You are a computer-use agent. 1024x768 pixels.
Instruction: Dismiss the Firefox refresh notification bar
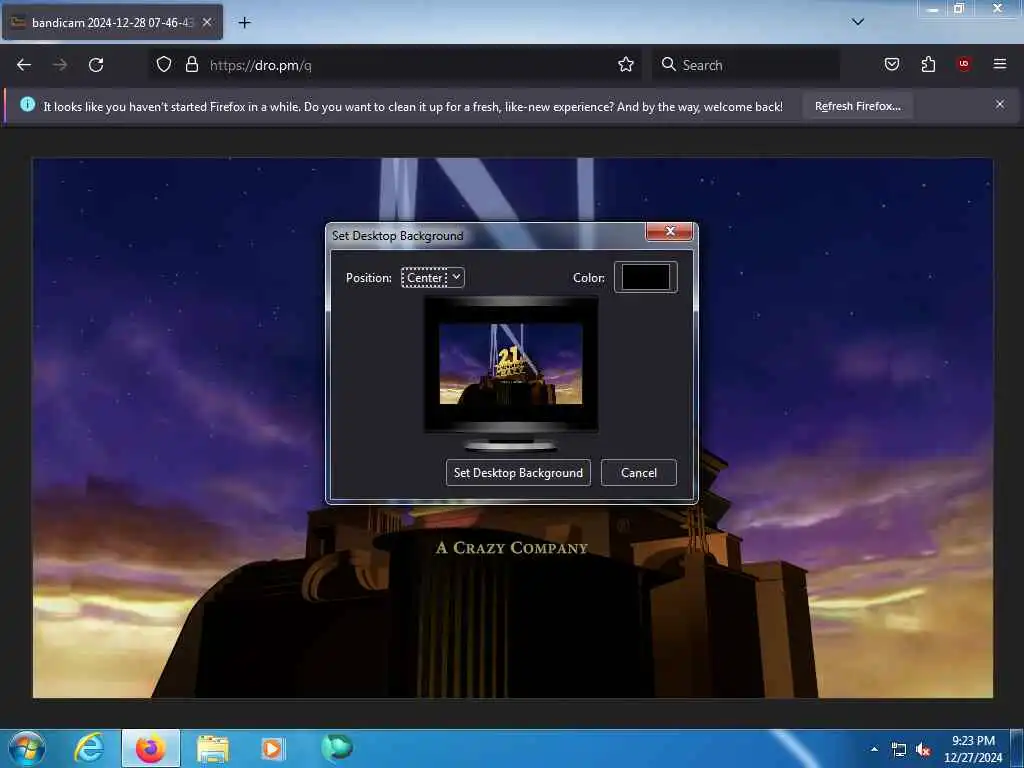pyautogui.click(x=999, y=104)
